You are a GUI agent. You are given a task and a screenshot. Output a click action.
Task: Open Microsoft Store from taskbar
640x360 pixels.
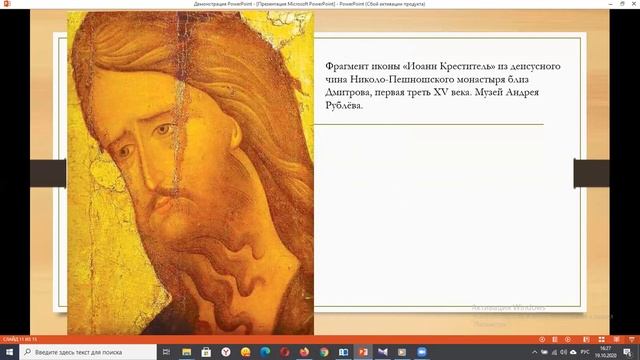[206, 352]
